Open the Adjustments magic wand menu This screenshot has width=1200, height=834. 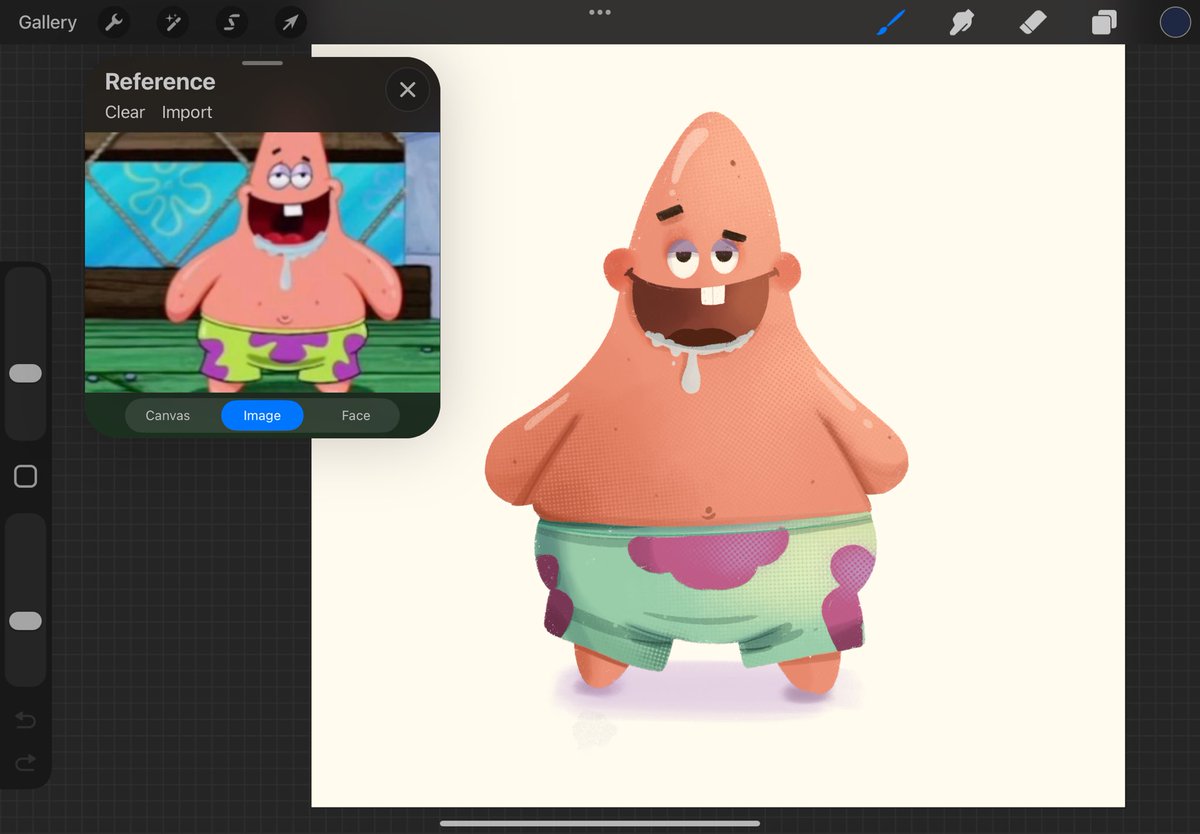(173, 22)
